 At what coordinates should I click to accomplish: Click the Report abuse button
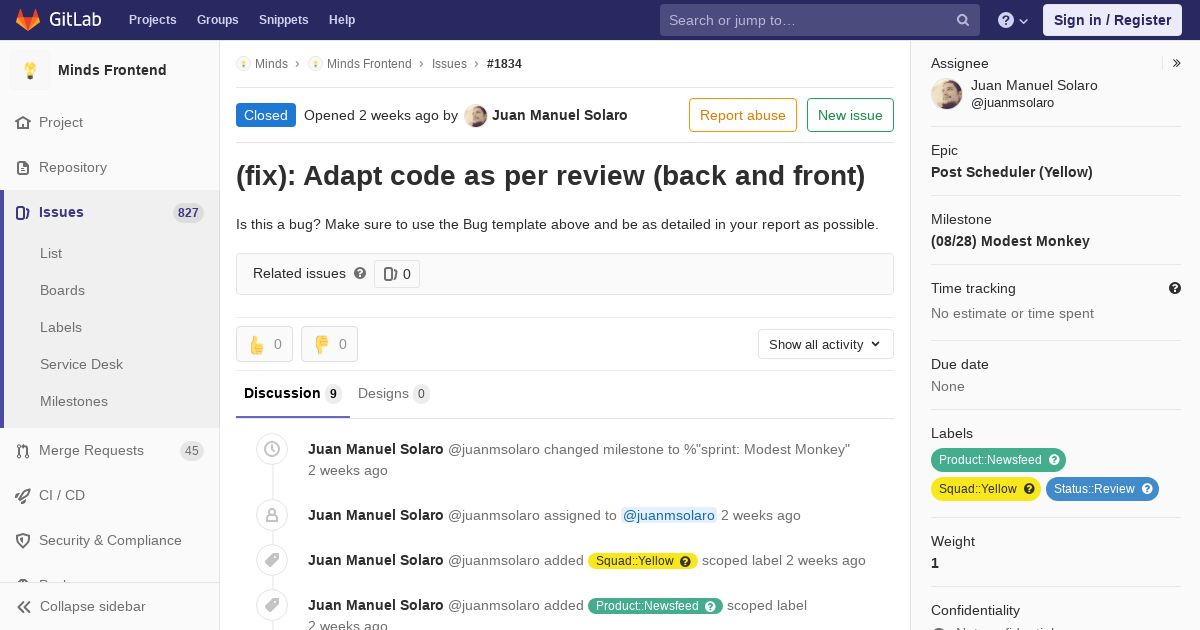[x=743, y=115]
